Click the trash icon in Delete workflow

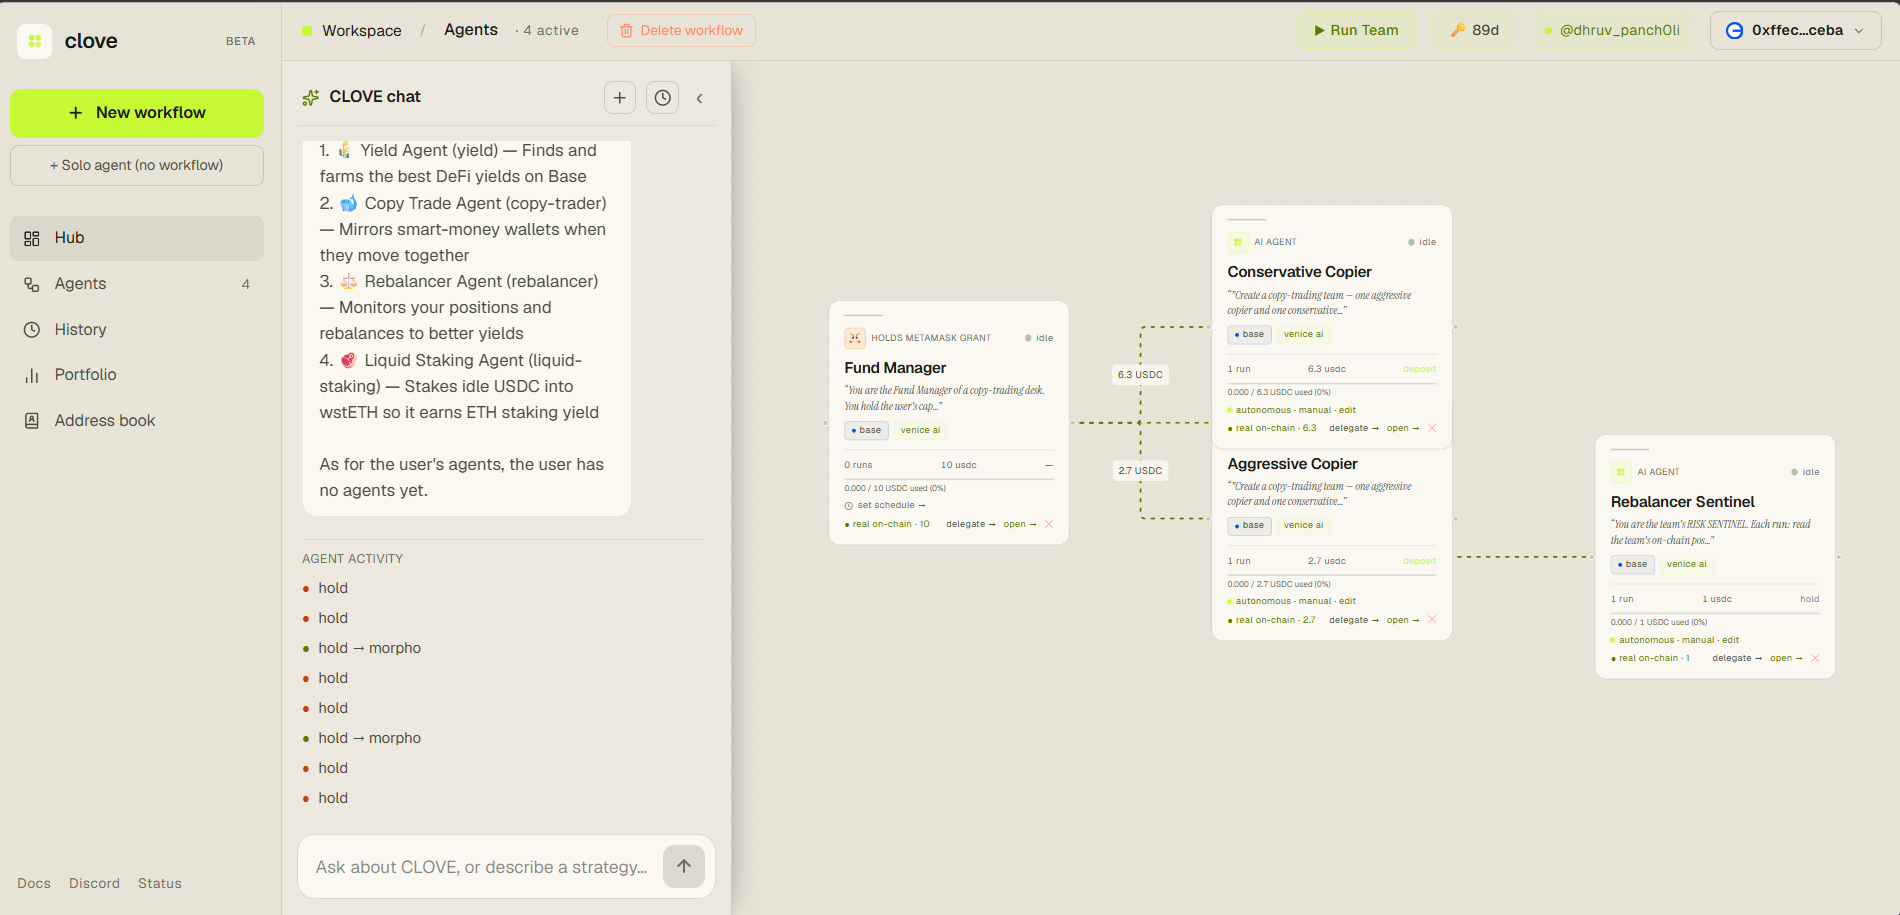[627, 31]
